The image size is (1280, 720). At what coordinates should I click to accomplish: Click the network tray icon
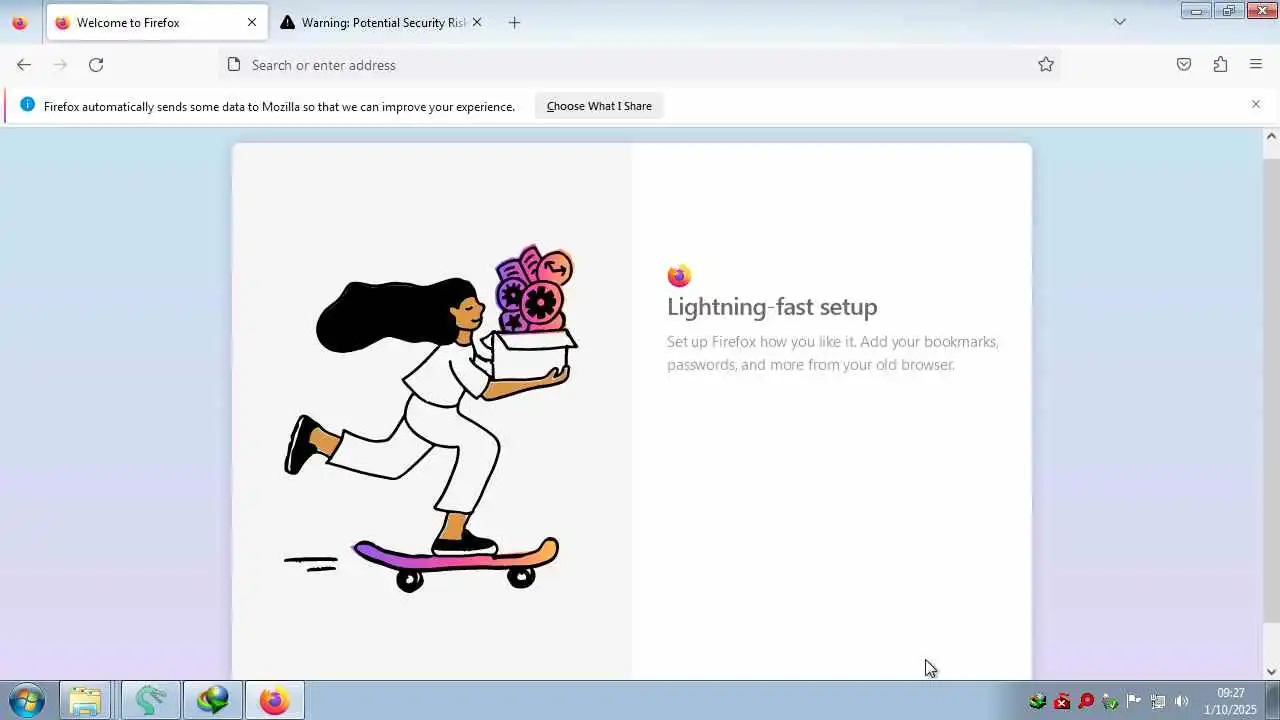click(1158, 701)
